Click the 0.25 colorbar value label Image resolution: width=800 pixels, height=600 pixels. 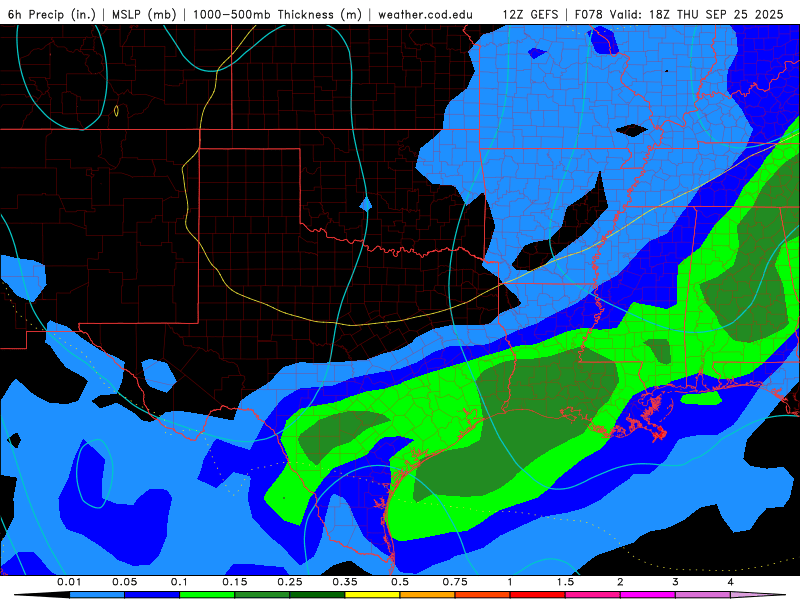tap(290, 582)
